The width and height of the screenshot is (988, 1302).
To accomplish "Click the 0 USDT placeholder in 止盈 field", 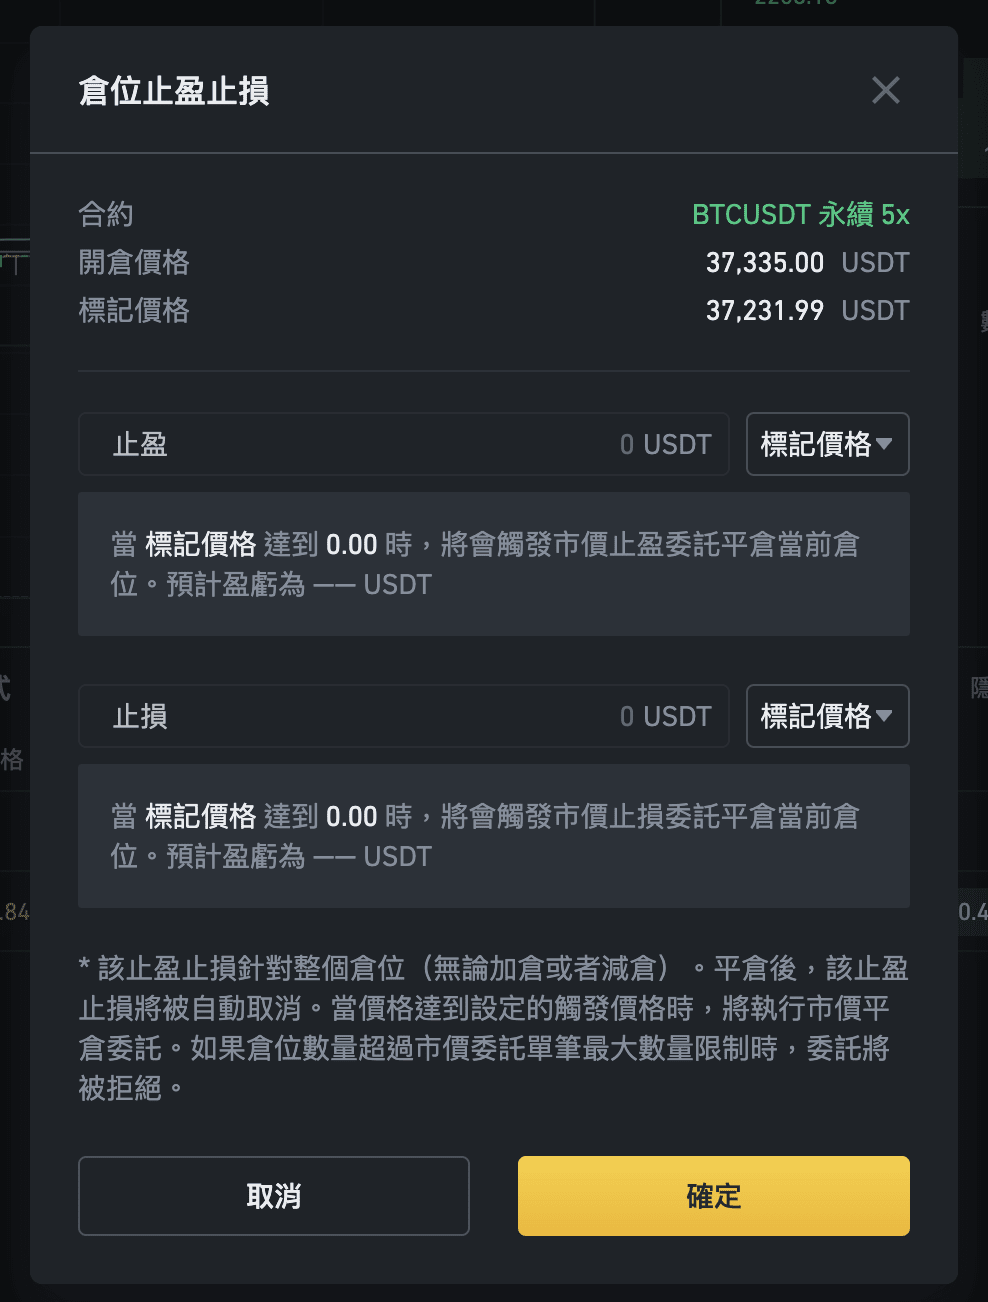I will coord(665,444).
